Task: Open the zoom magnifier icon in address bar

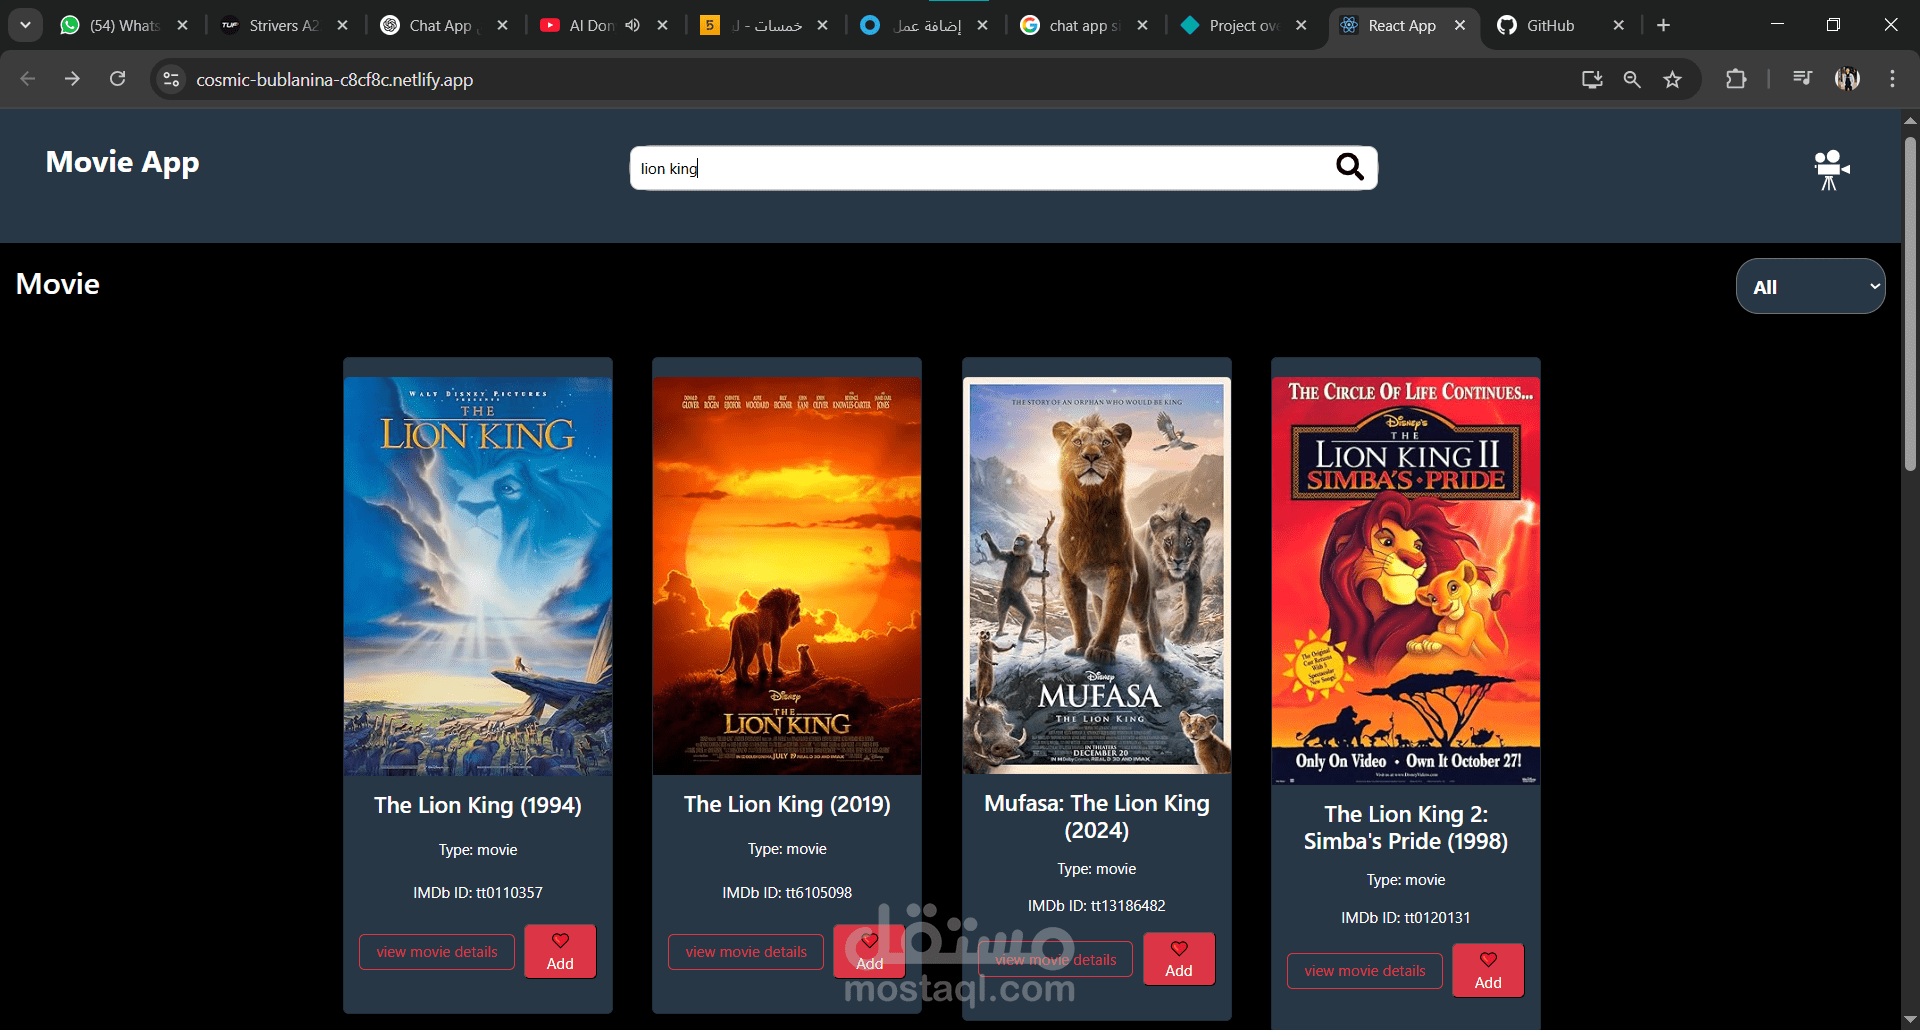Action: click(x=1632, y=79)
